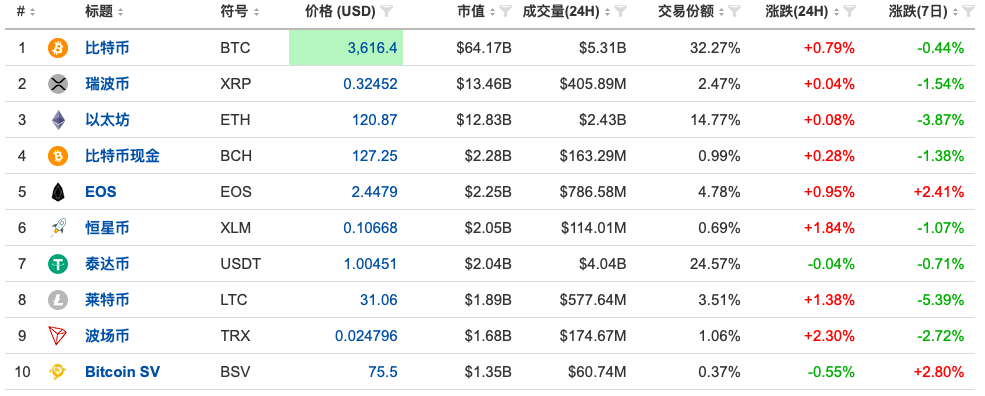Select market cap $64.17B
Screen dimensions: 985x396
click(484, 48)
